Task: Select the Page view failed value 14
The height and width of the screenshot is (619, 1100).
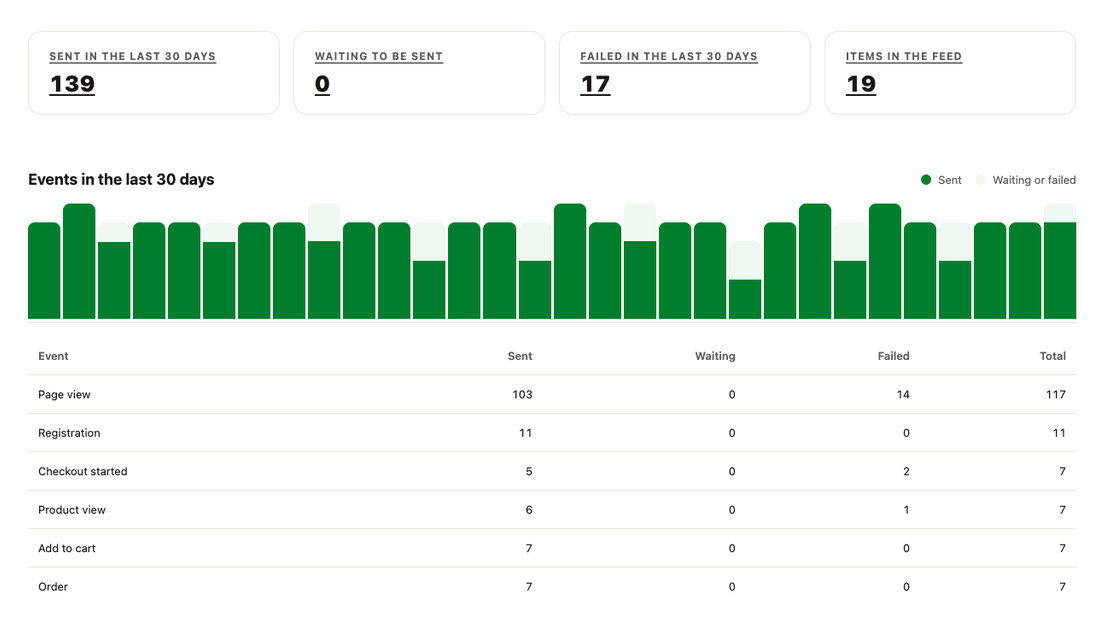Action: 903,394
